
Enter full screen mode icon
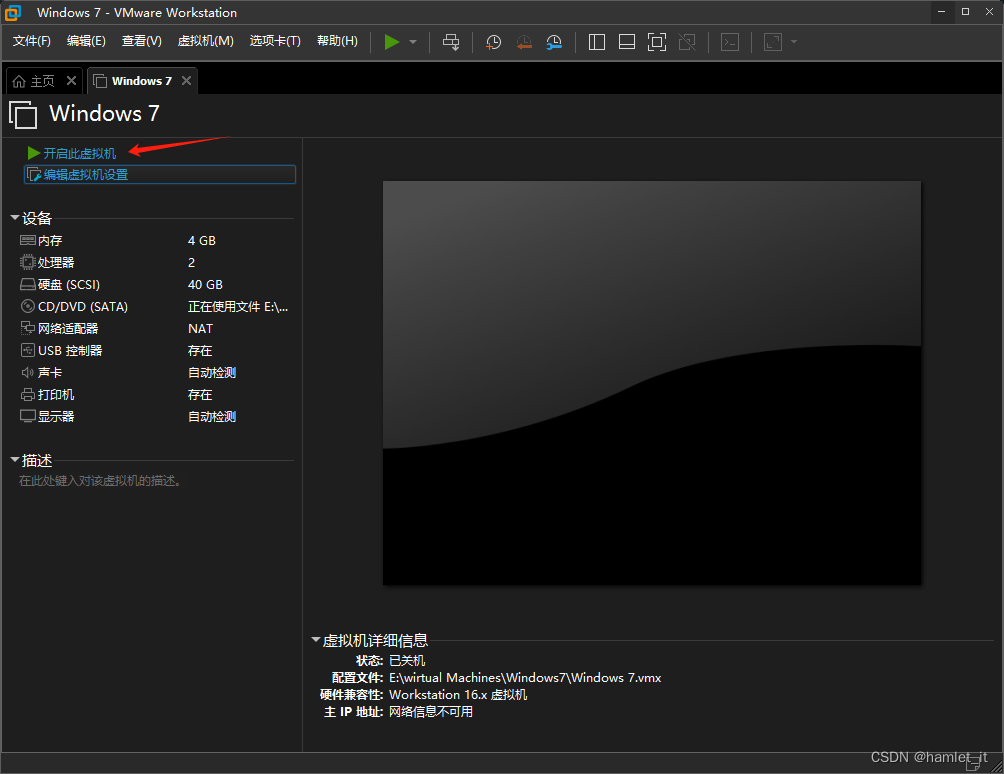point(657,42)
